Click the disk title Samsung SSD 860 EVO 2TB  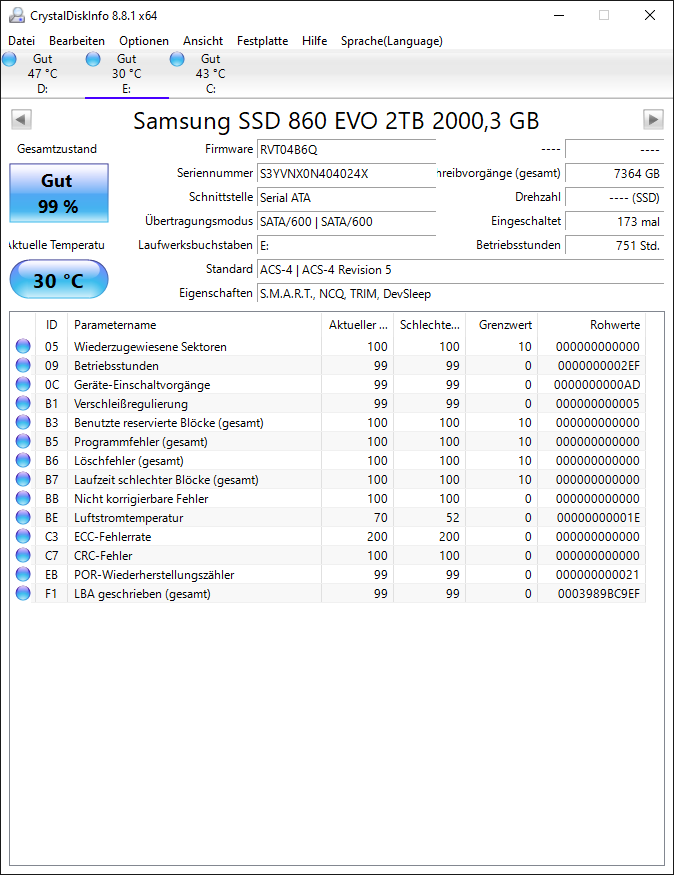336,121
